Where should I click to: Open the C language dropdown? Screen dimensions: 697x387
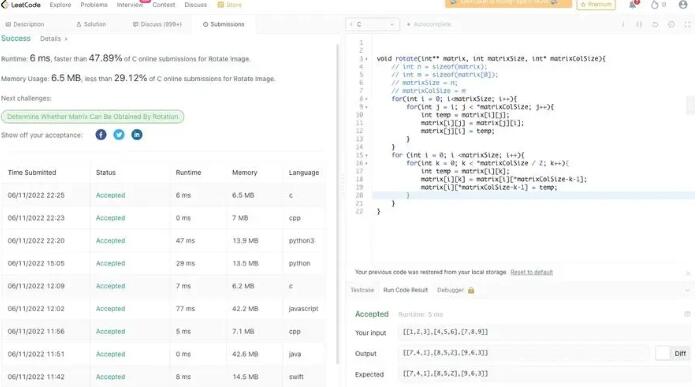click(x=373, y=24)
